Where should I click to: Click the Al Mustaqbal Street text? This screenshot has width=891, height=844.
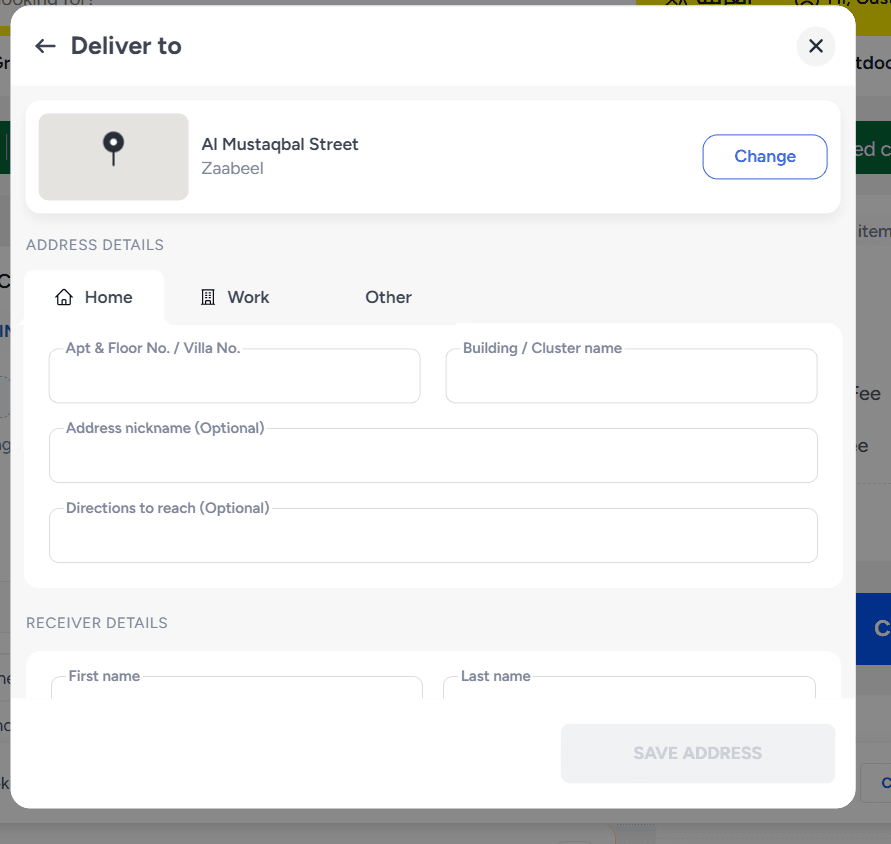point(280,144)
